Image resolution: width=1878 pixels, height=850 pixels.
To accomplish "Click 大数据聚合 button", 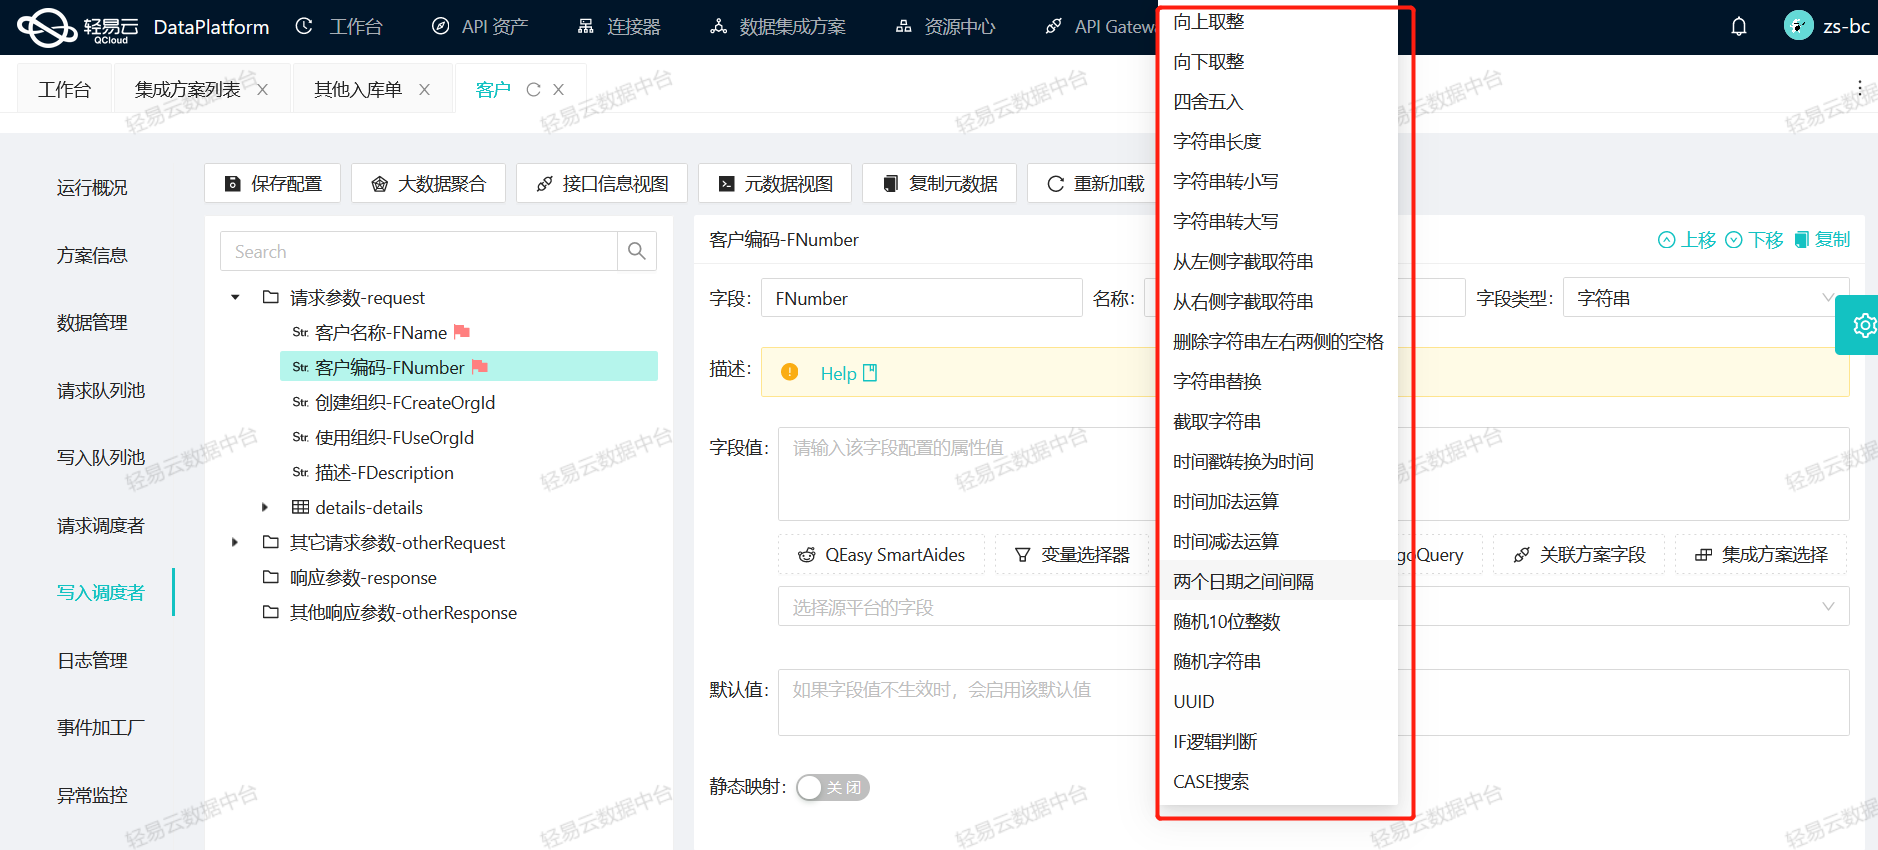I will tap(428, 183).
